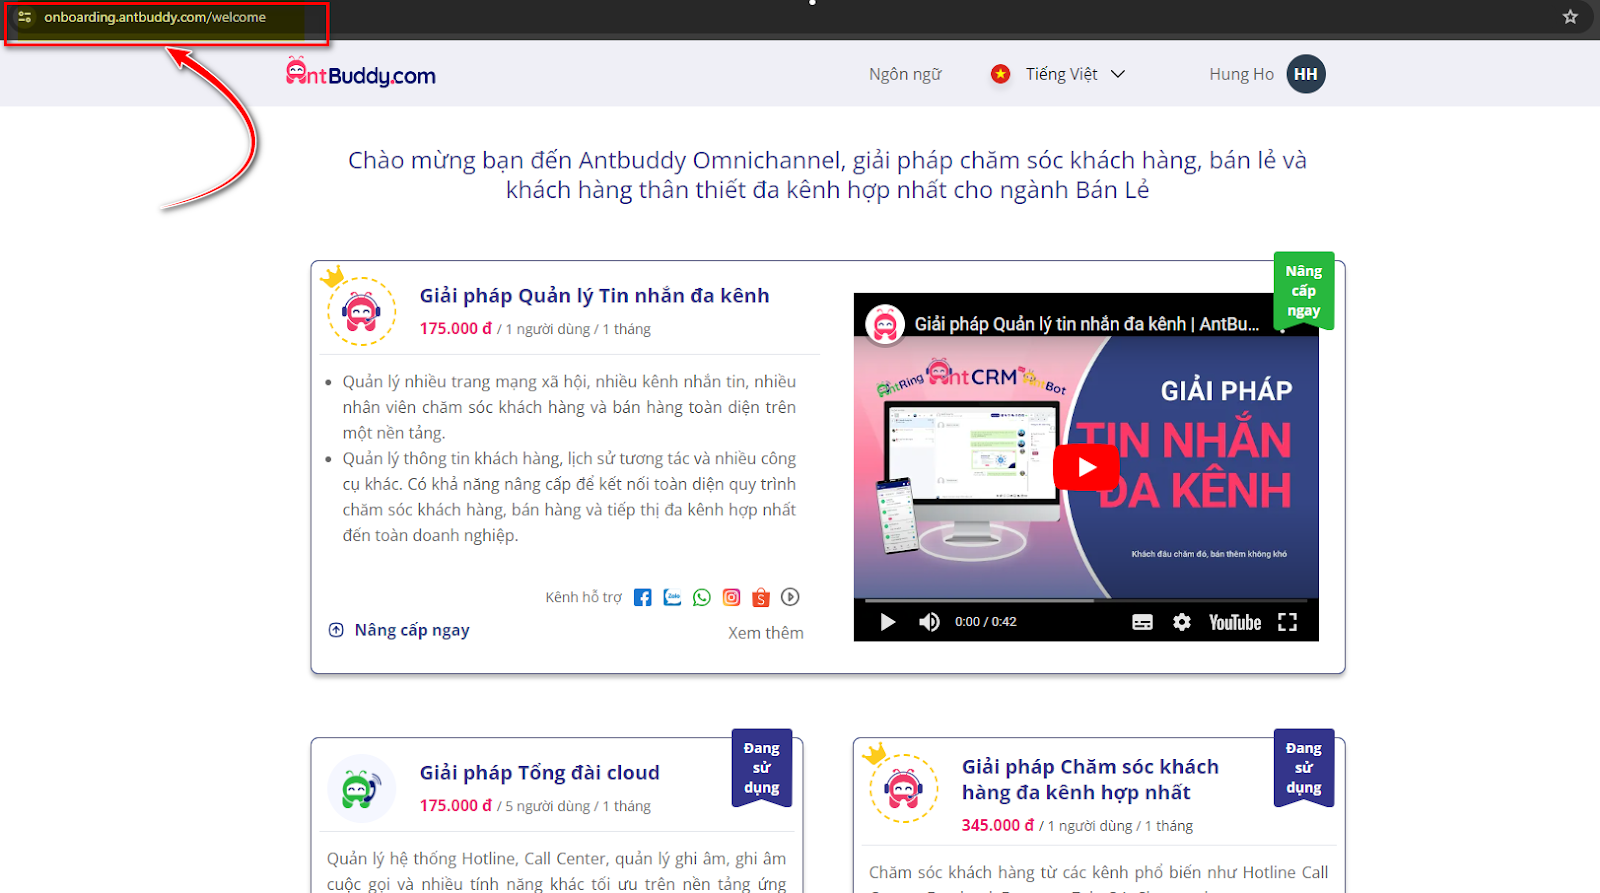Image resolution: width=1600 pixels, height=893 pixels.
Task: Click the Shopee support channel icon
Action: [x=761, y=597]
